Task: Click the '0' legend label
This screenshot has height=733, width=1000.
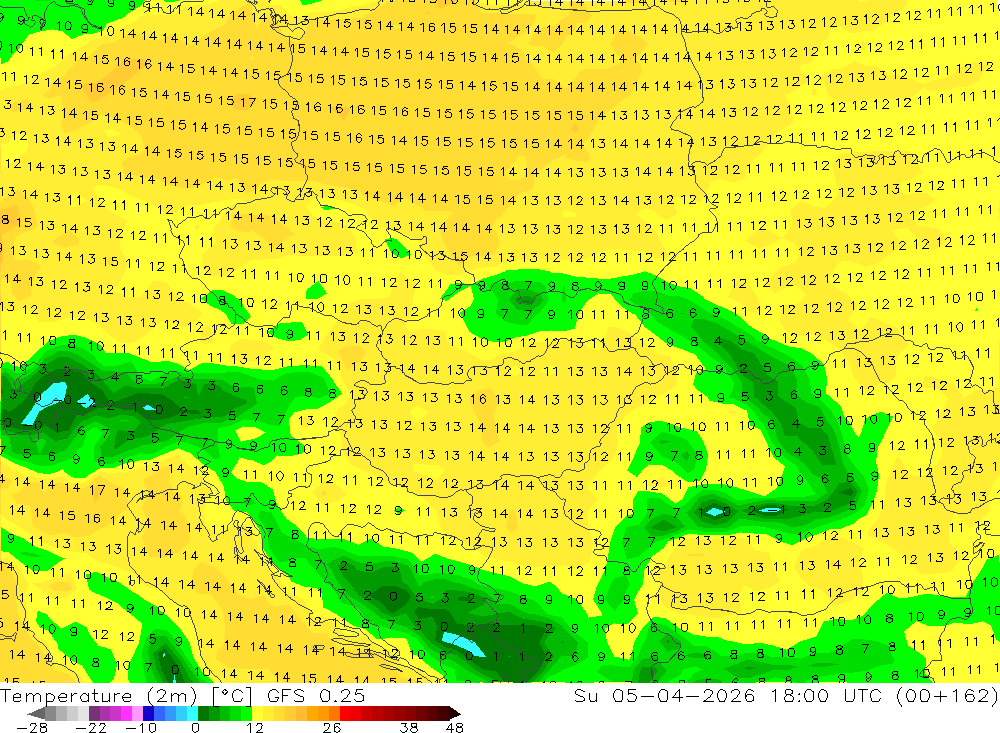Action: (x=195, y=727)
